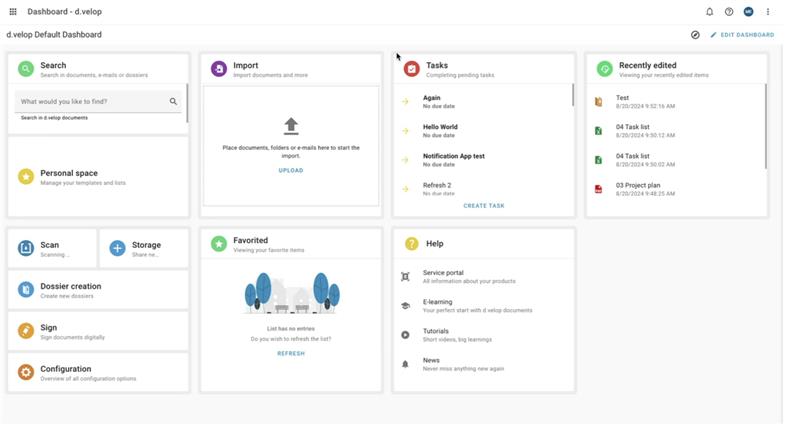Image resolution: width=800 pixels, height=435 pixels.
Task: Click the Recently edited scrollbar
Action: coord(765,126)
